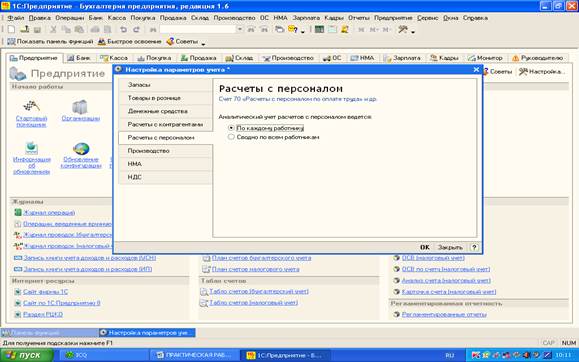Click the New document toolbar icon
Screen dimensions: 579x362
(x=11, y=30)
